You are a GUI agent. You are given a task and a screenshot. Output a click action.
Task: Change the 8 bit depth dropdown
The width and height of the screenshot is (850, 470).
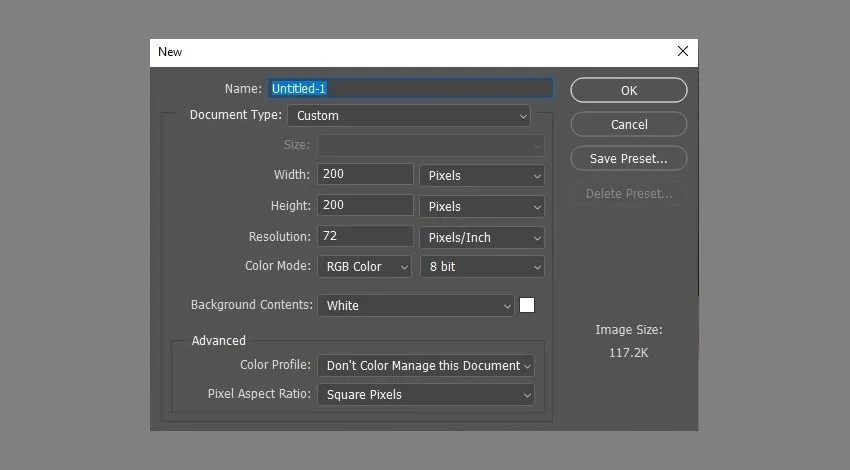pos(482,267)
